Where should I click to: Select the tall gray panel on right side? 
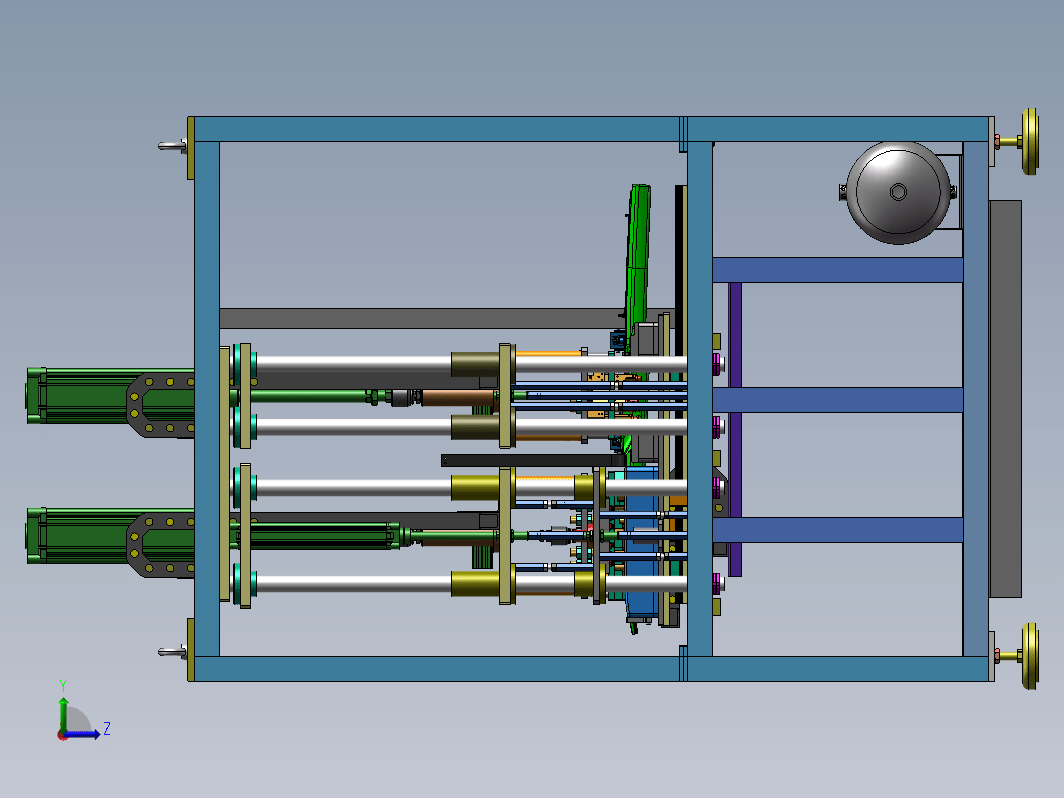click(1005, 399)
